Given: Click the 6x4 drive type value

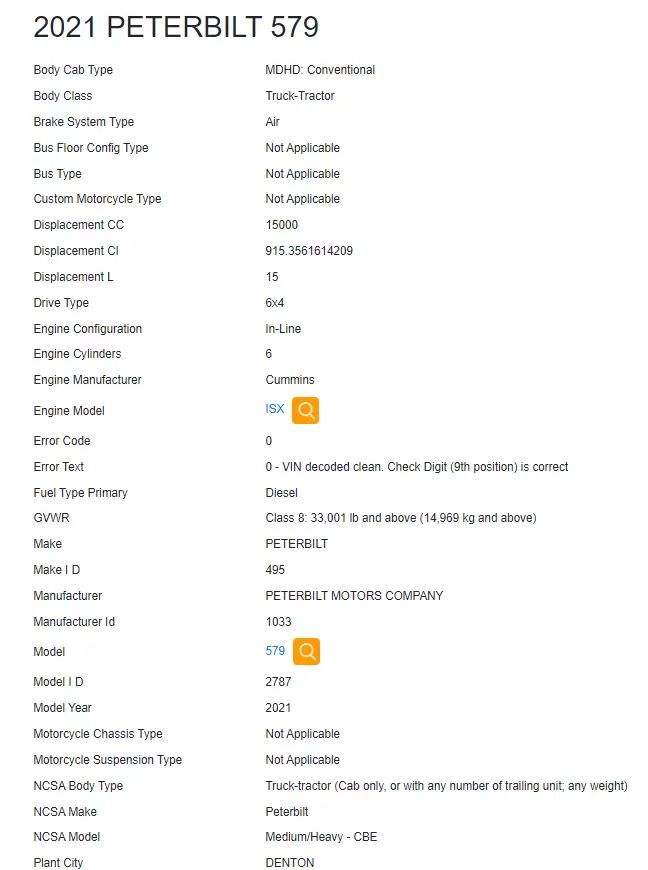Looking at the screenshot, I should 275,303.
